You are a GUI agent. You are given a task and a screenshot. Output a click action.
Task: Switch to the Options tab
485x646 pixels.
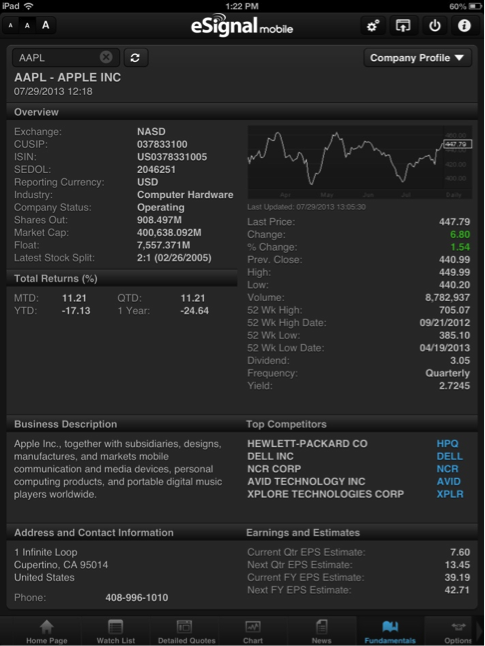(458, 632)
